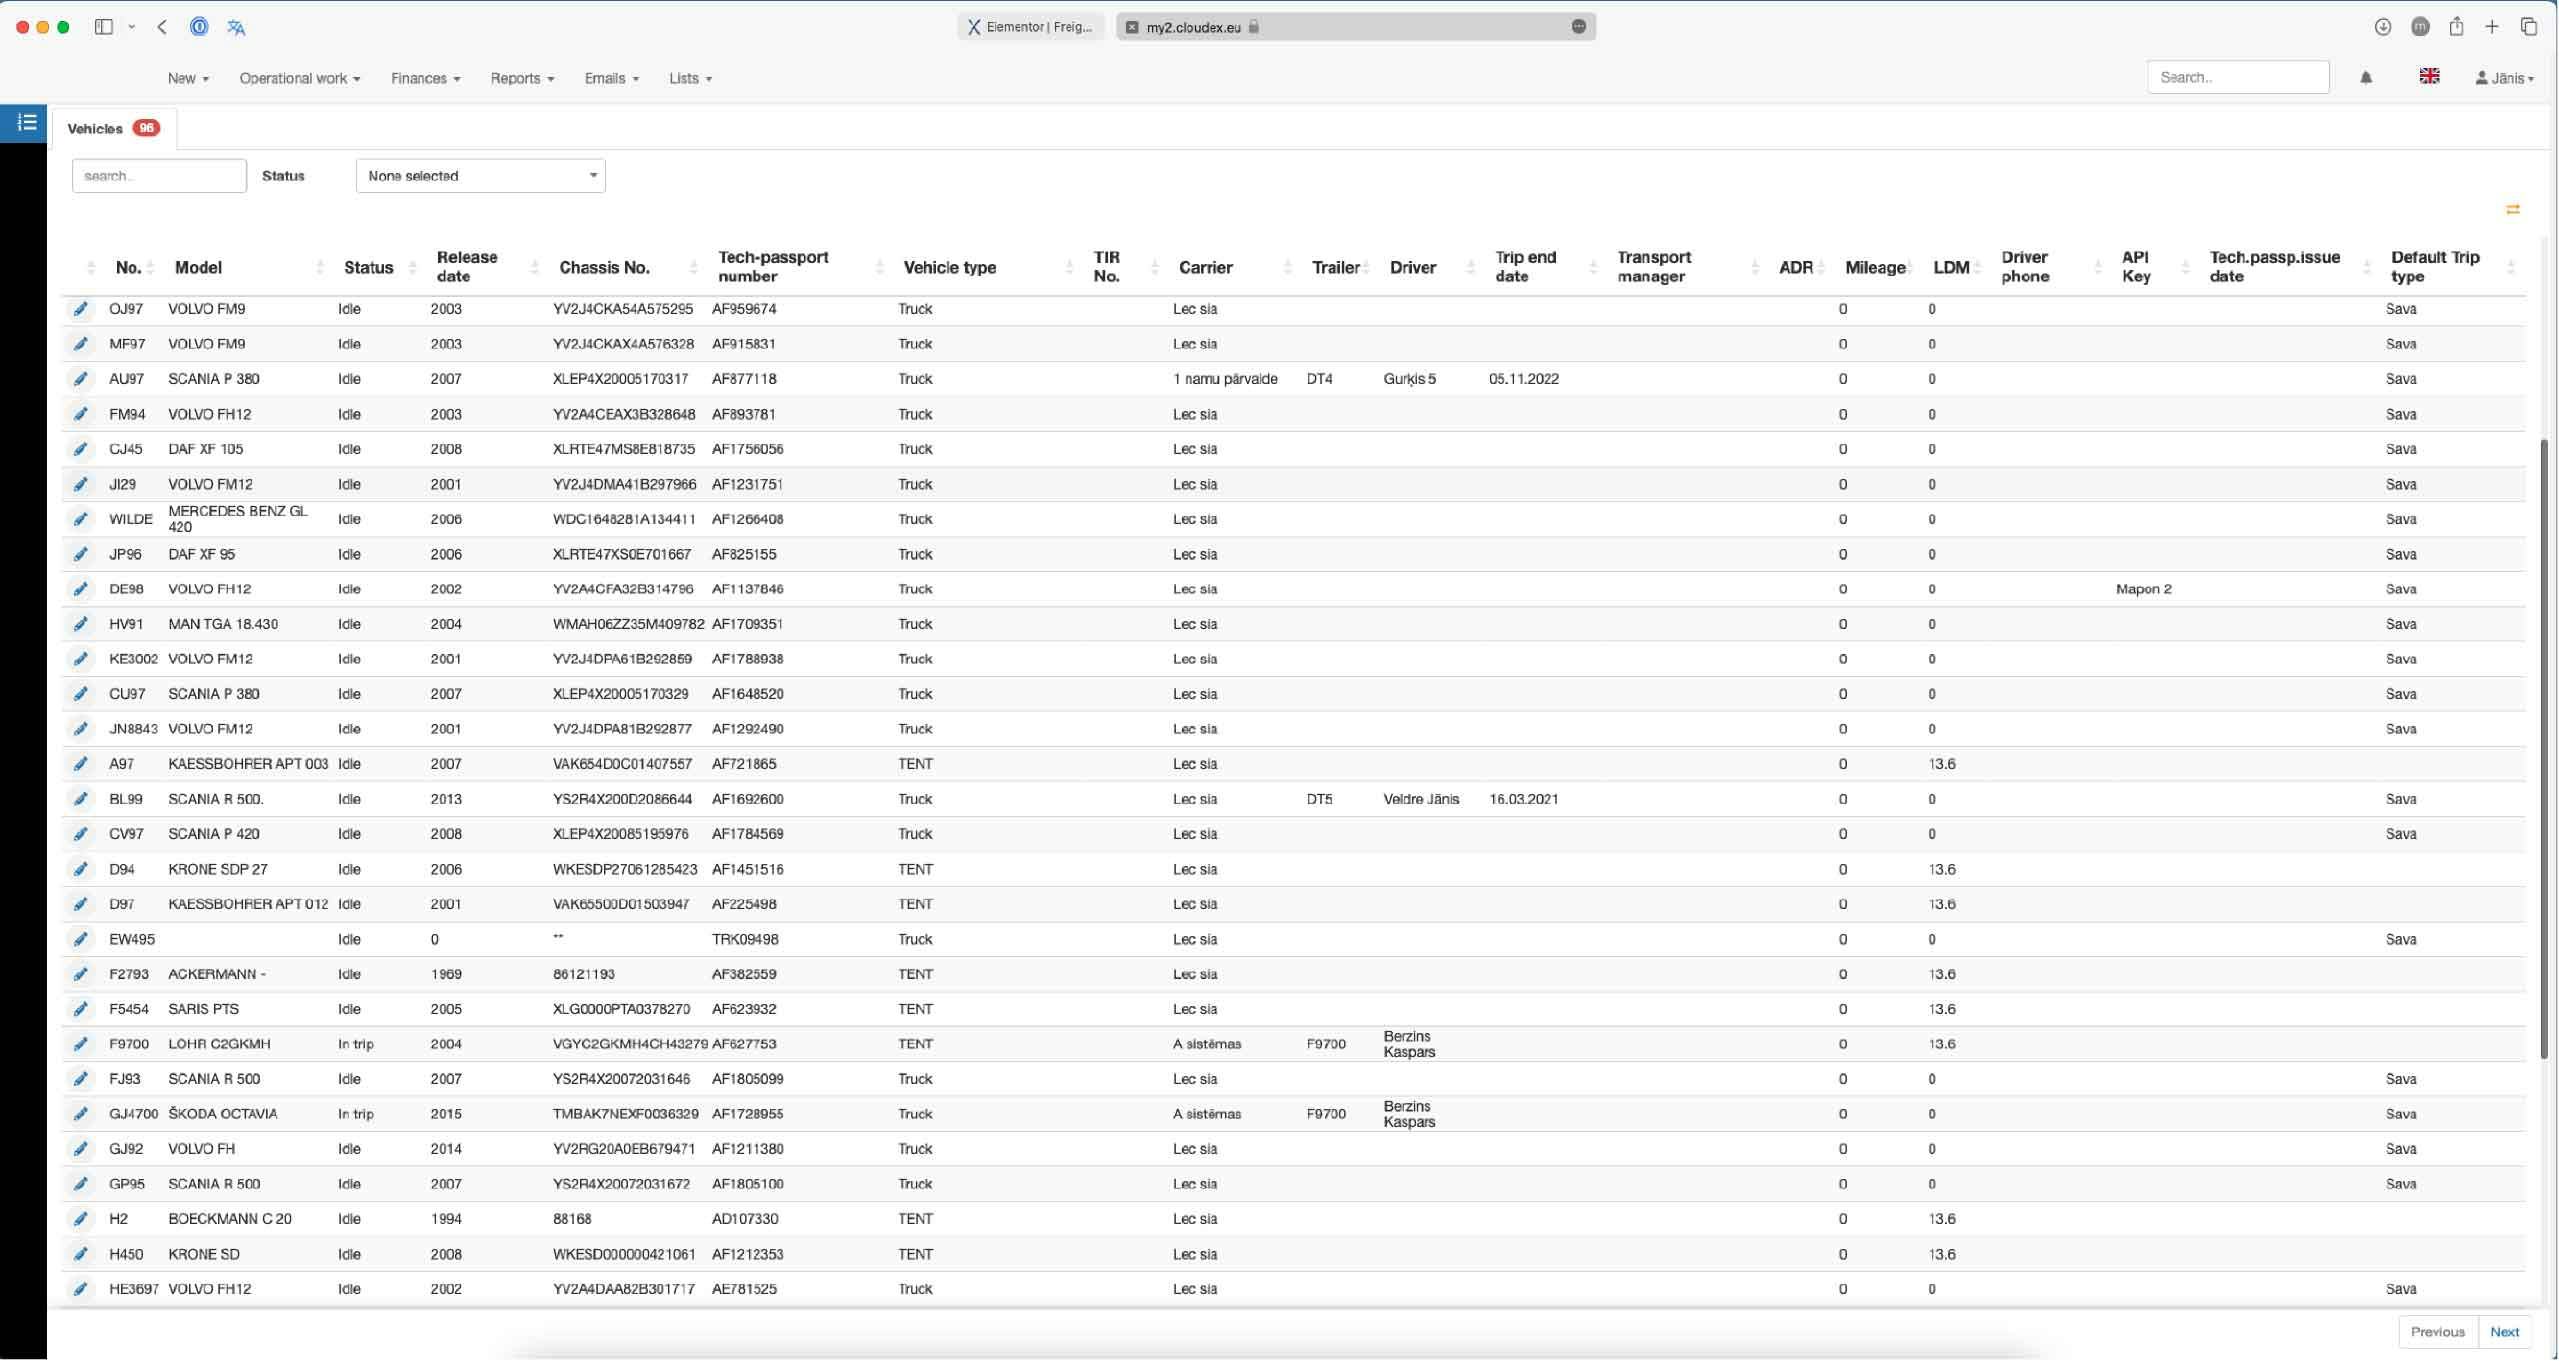This screenshot has width=2559, height=1361.
Task: Open the blue list sidebar toggle icon
Action: (x=27, y=122)
